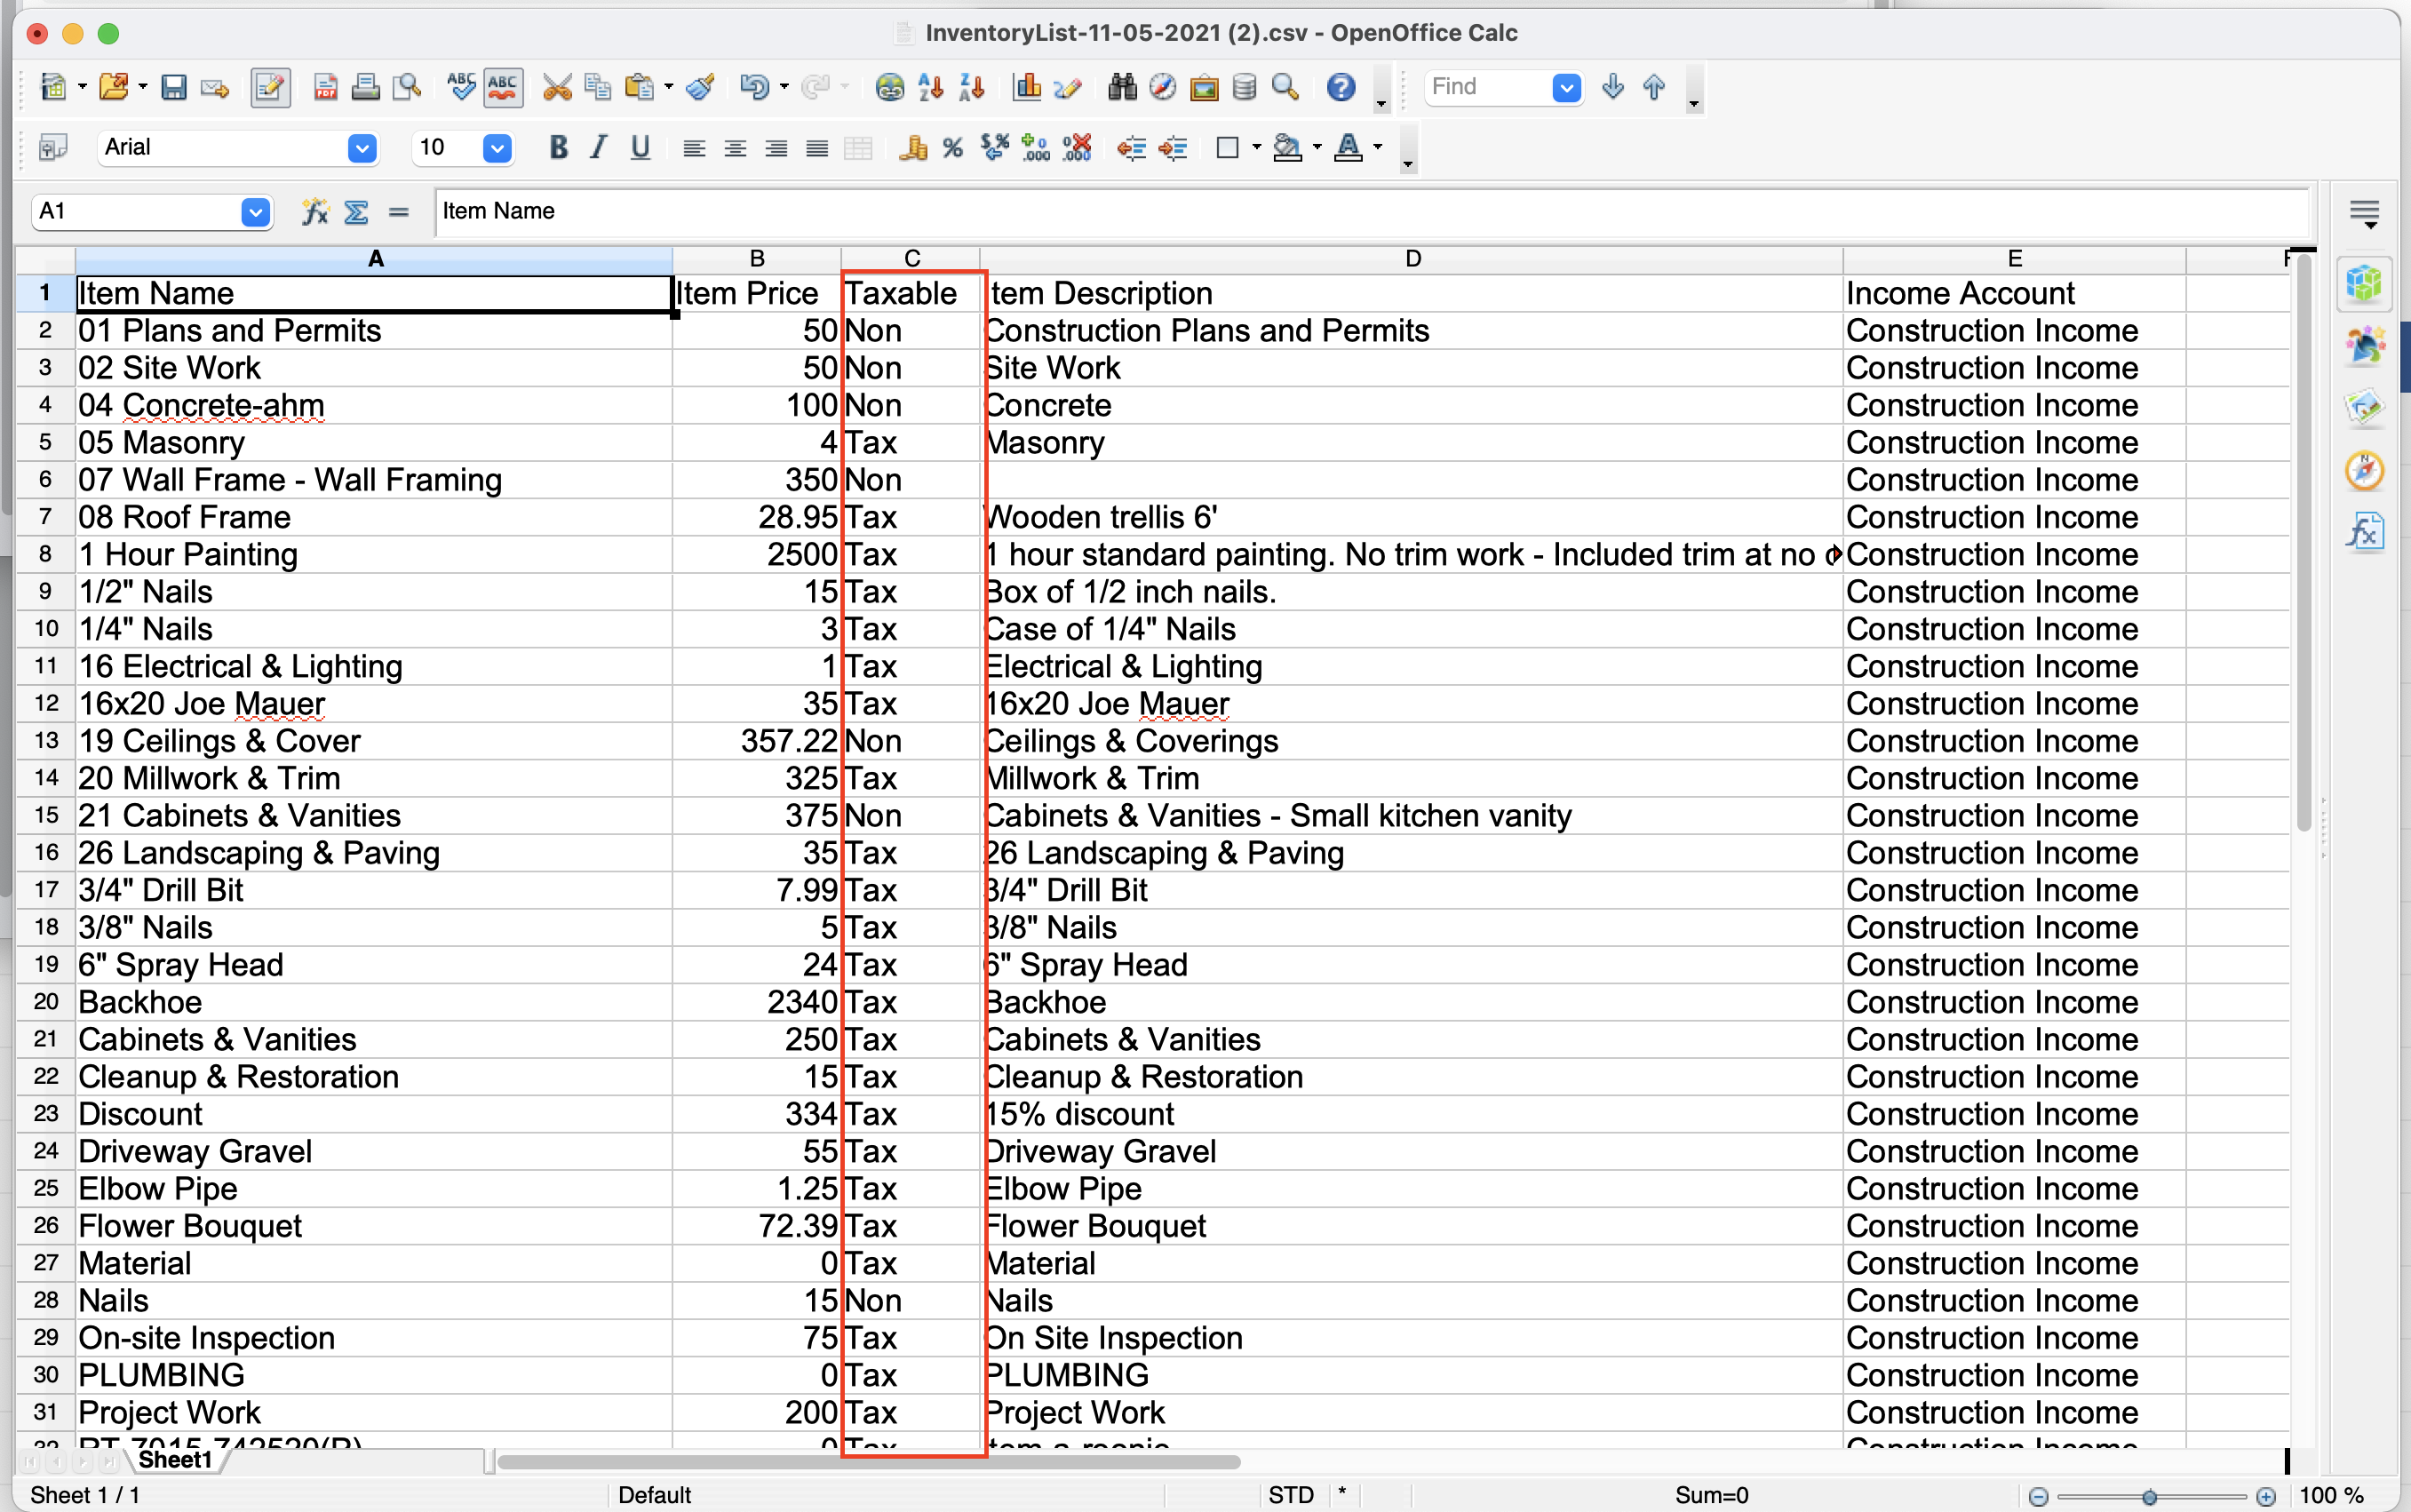
Task: Run the spelling check tool
Action: tap(461, 88)
